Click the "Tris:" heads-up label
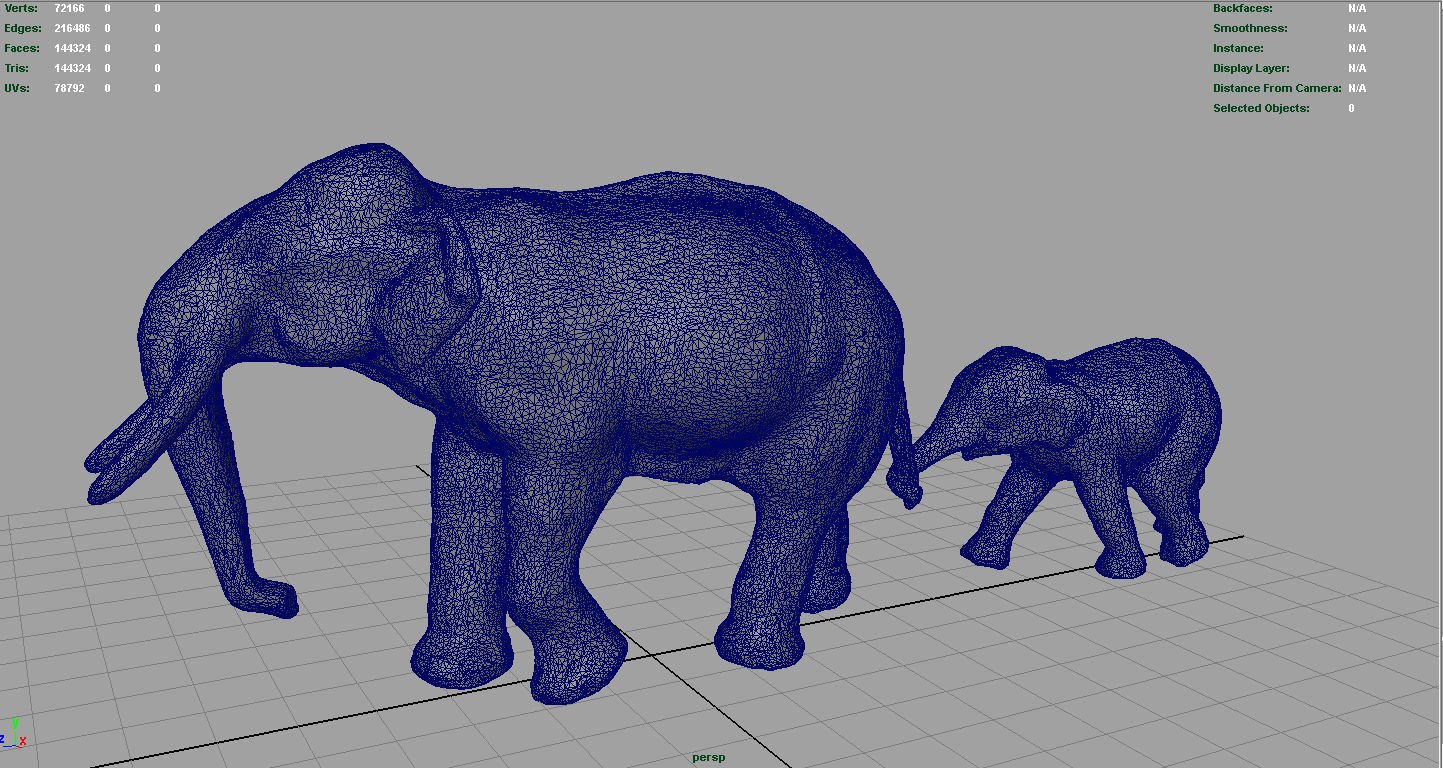 pyautogui.click(x=17, y=68)
